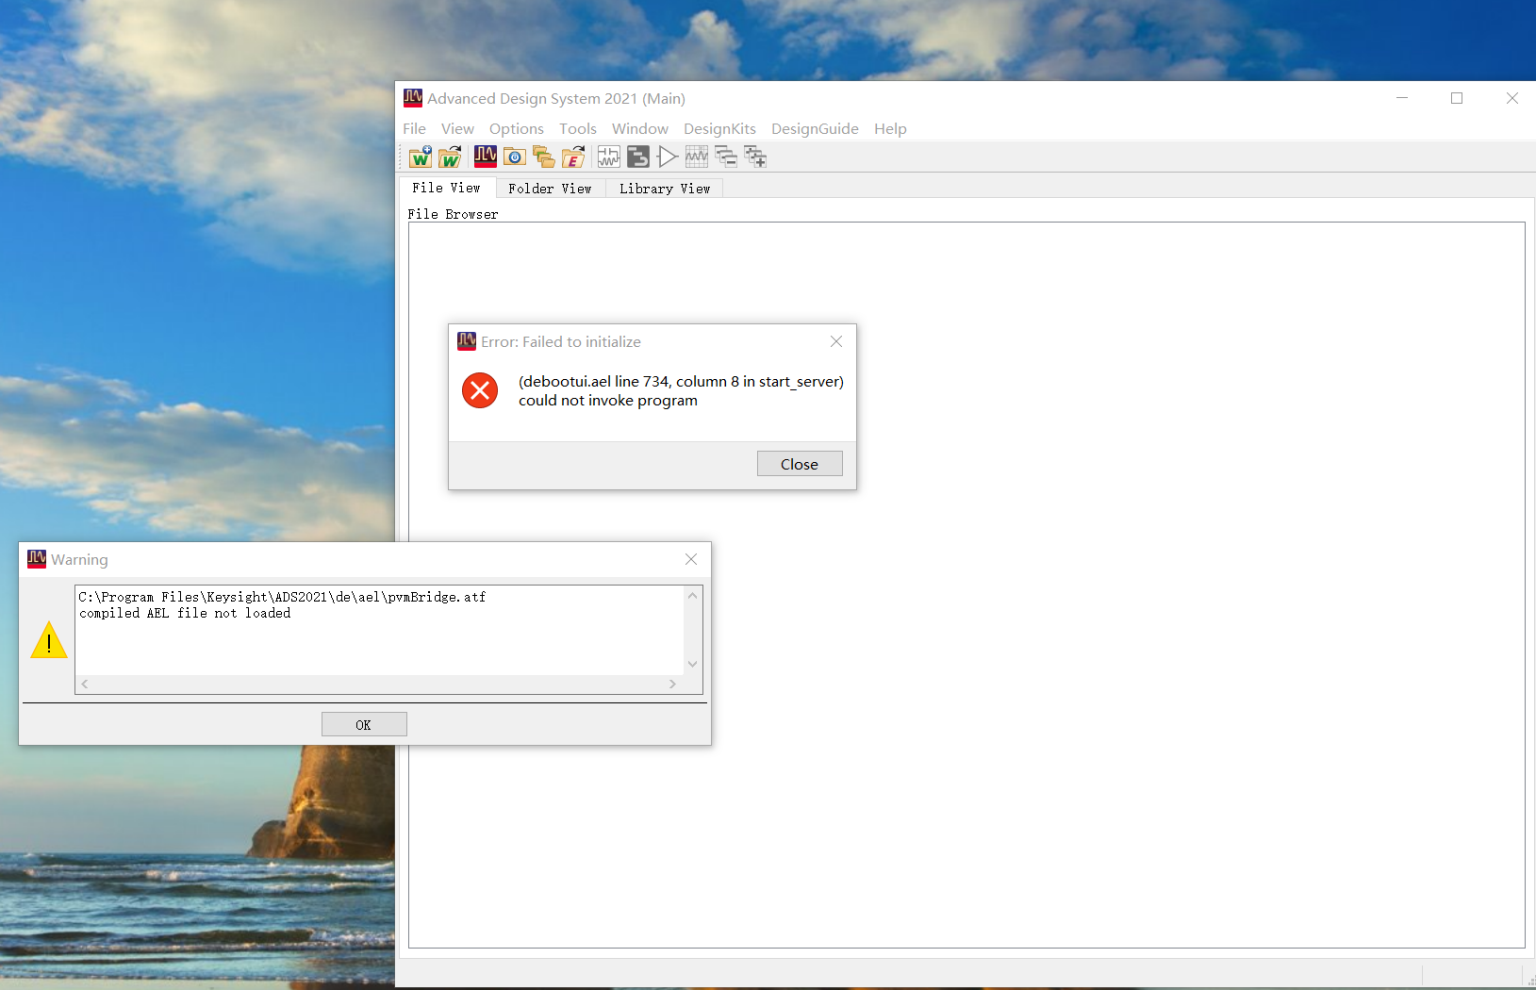
Task: Open the DesignGuide menu
Action: [814, 129]
